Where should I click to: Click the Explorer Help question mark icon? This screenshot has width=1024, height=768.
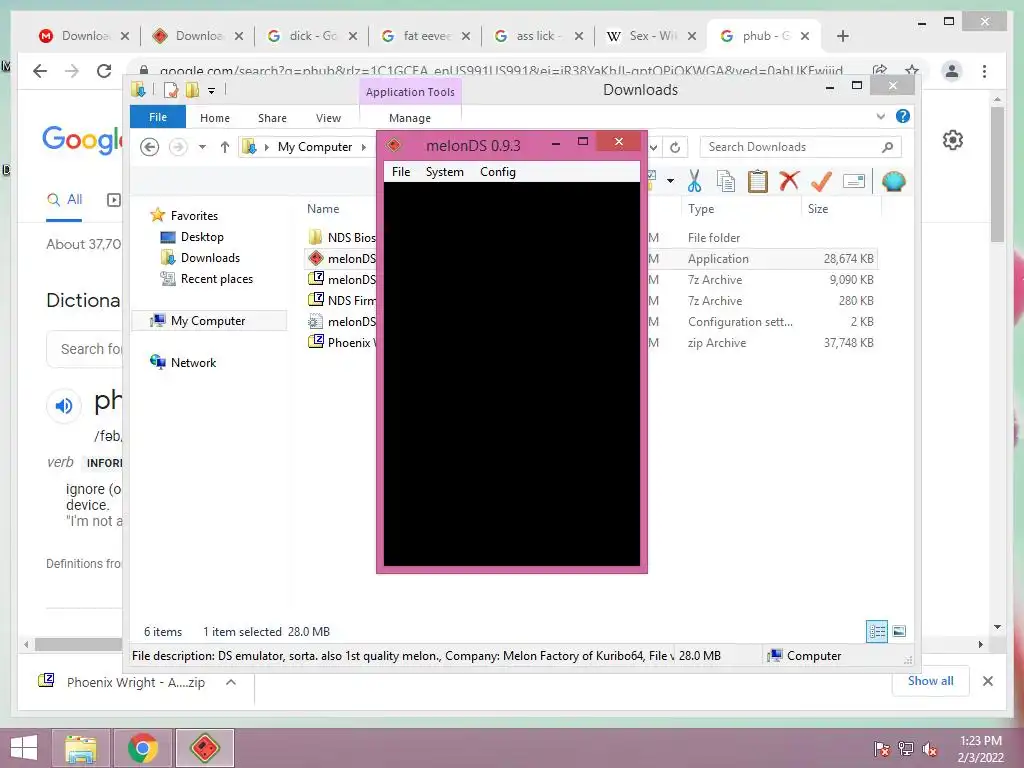coord(903,116)
